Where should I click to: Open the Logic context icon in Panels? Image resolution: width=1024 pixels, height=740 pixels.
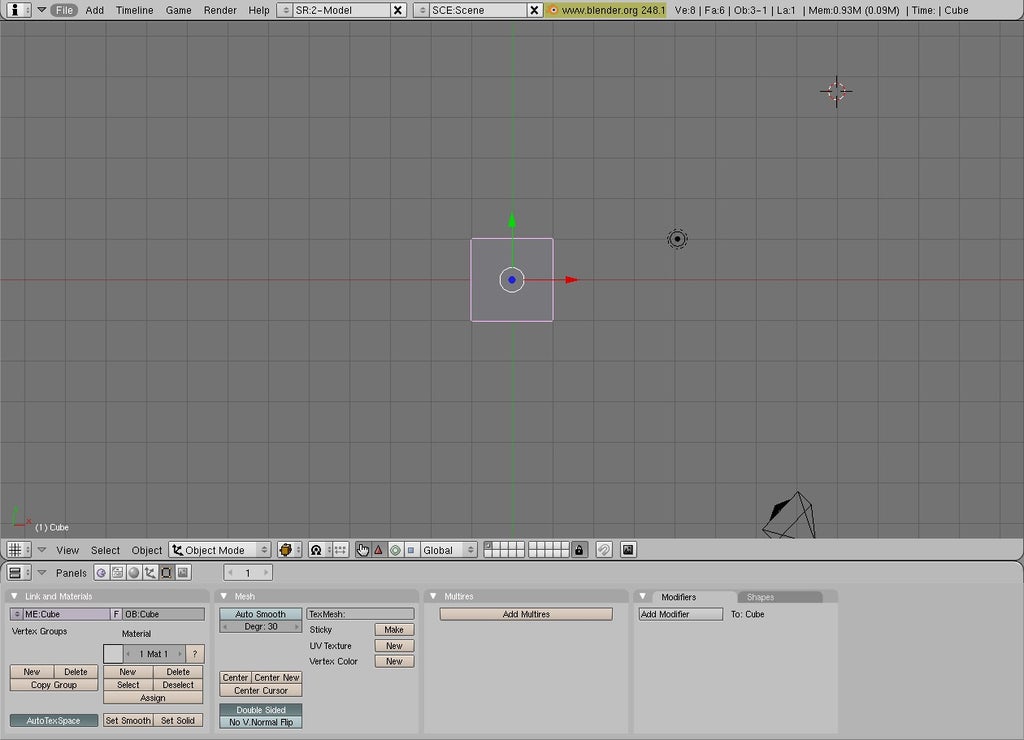[x=101, y=573]
